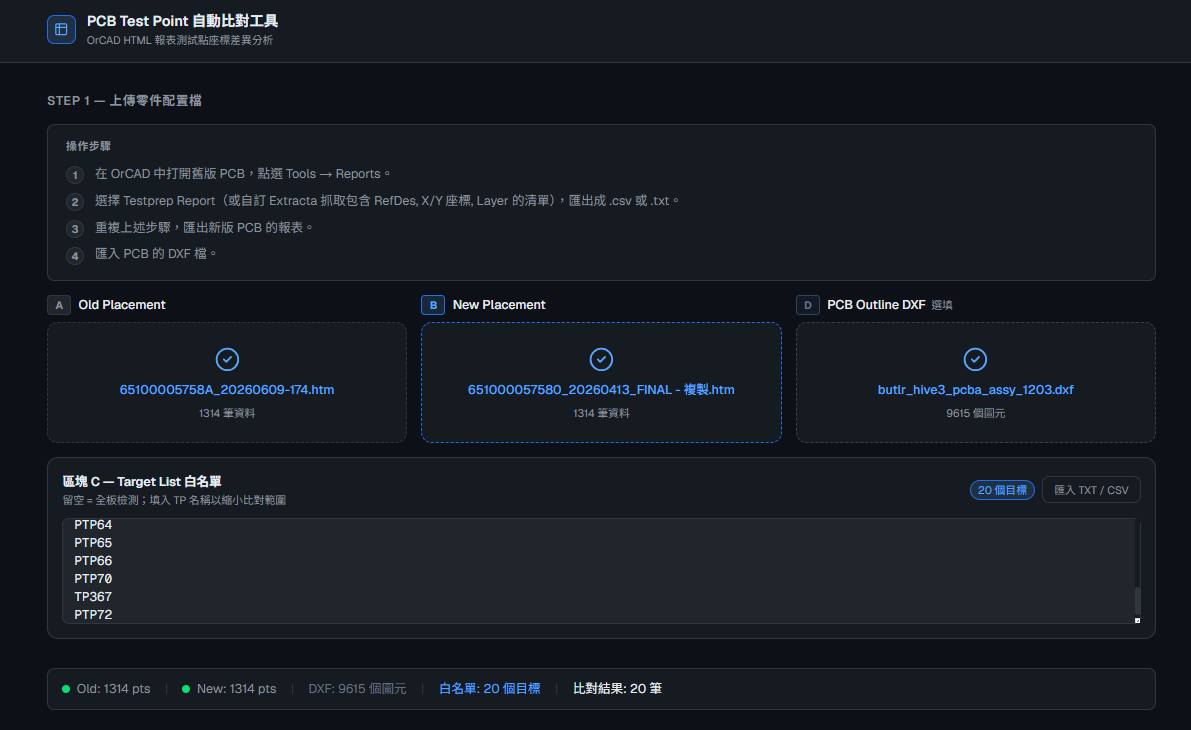Click the DXF: 9615 個圖元 status text
The height and width of the screenshot is (730, 1191).
(357, 689)
